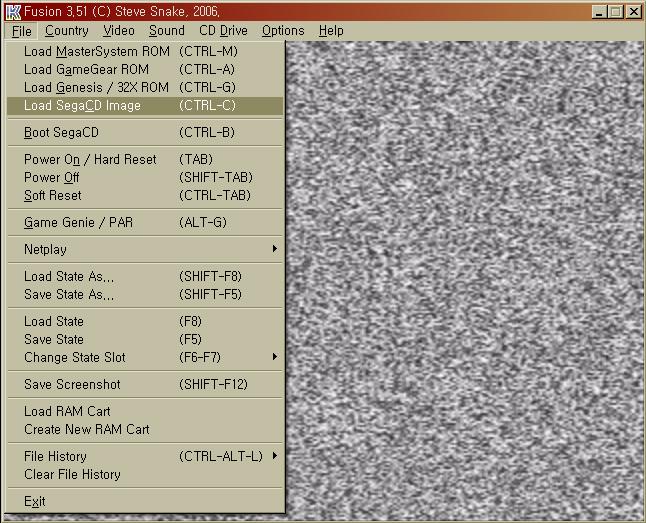
Task: Choose Load GameGear ROM
Action: pos(145,70)
